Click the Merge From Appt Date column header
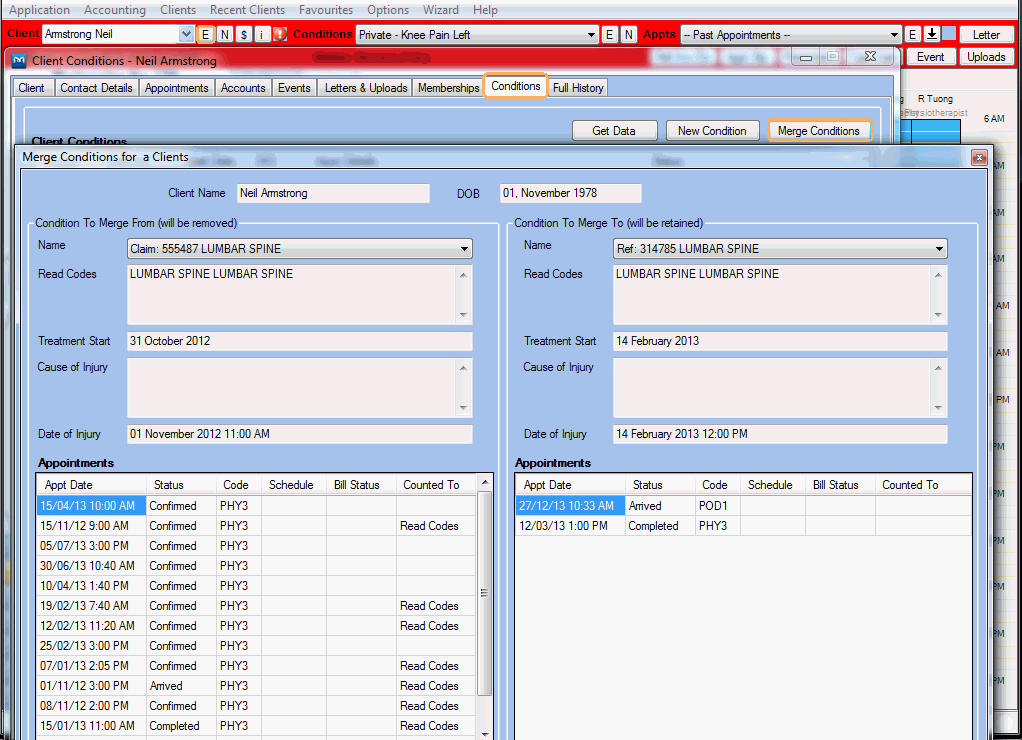Image resolution: width=1022 pixels, height=740 pixels. [91, 485]
